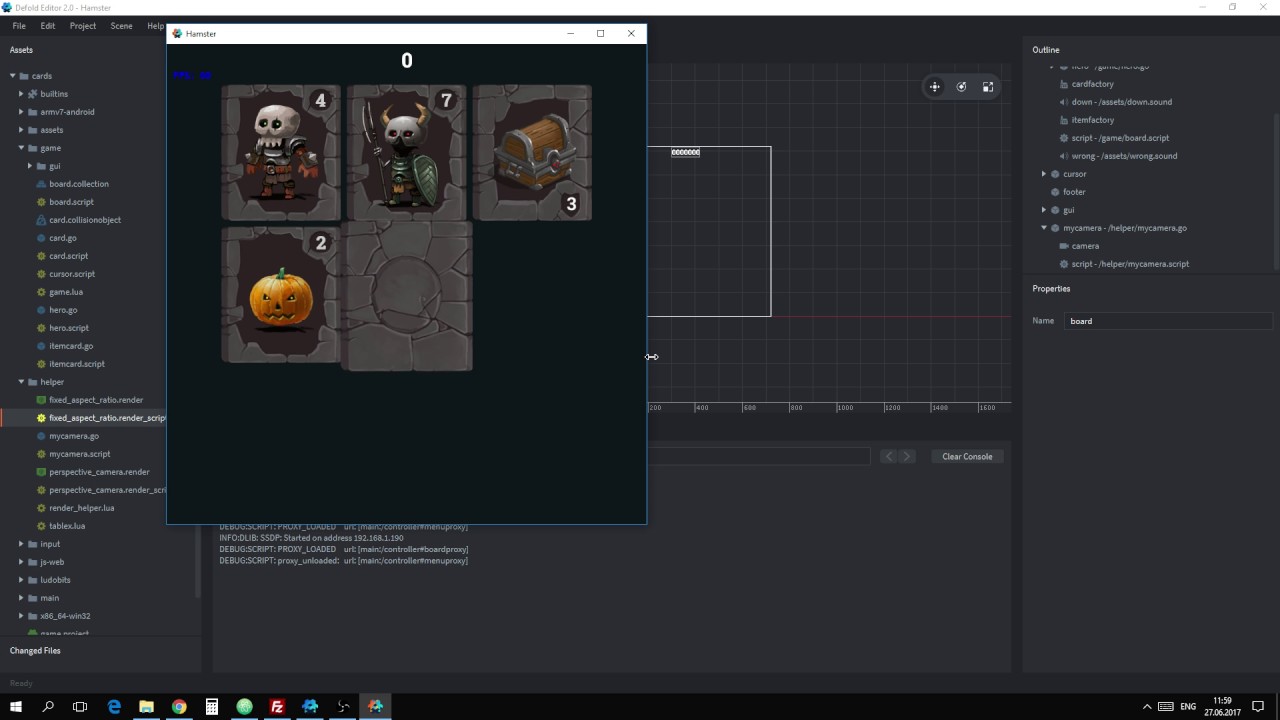Expand the gui node in Outline

[x=1044, y=210]
